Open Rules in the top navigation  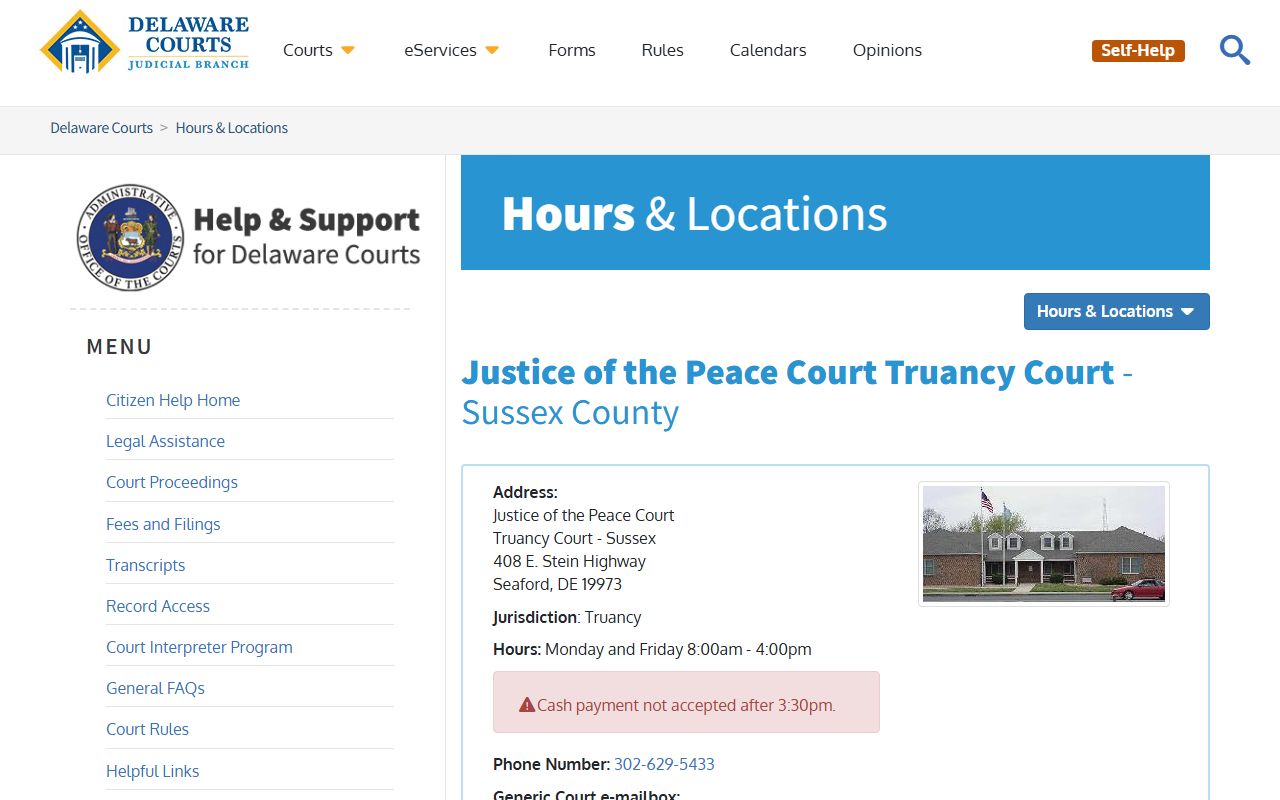point(663,50)
